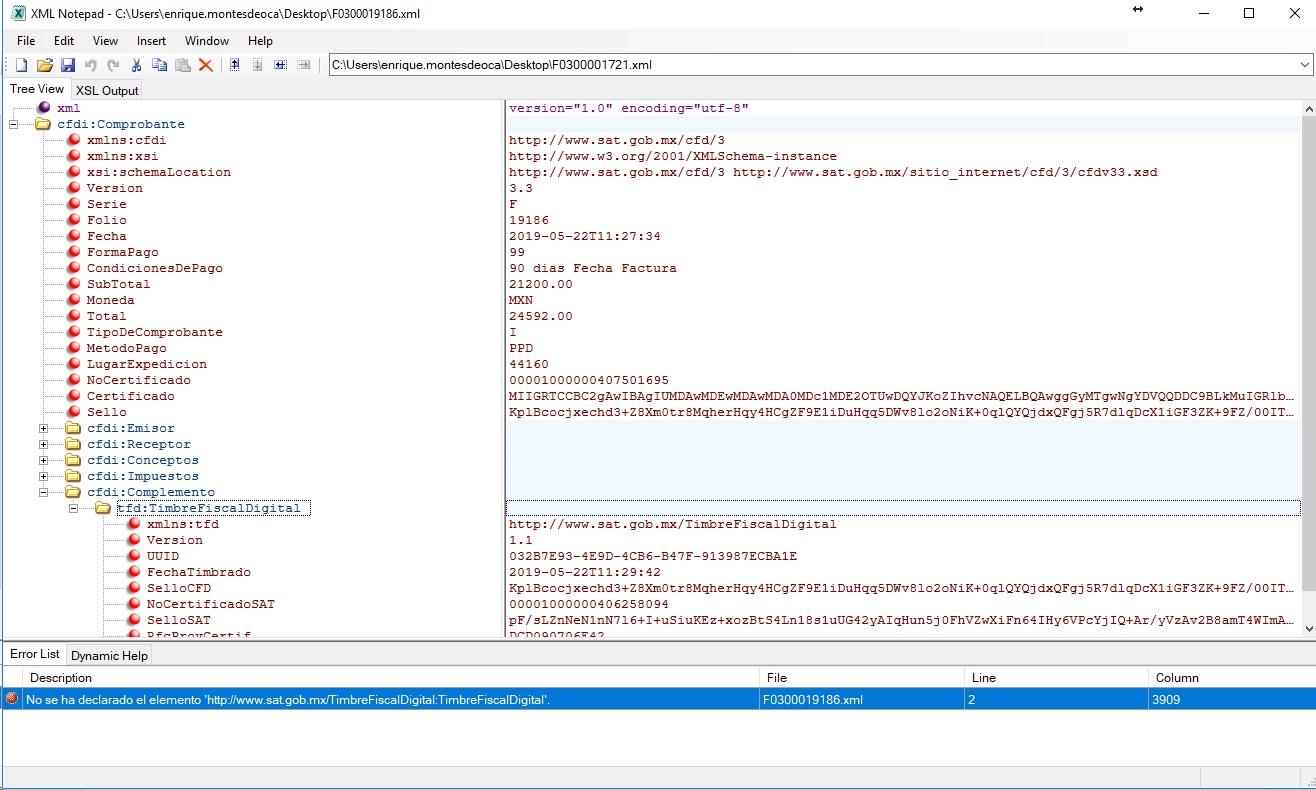Expand the cfdi:Receptor node
This screenshot has width=1316, height=790.
tap(44, 444)
